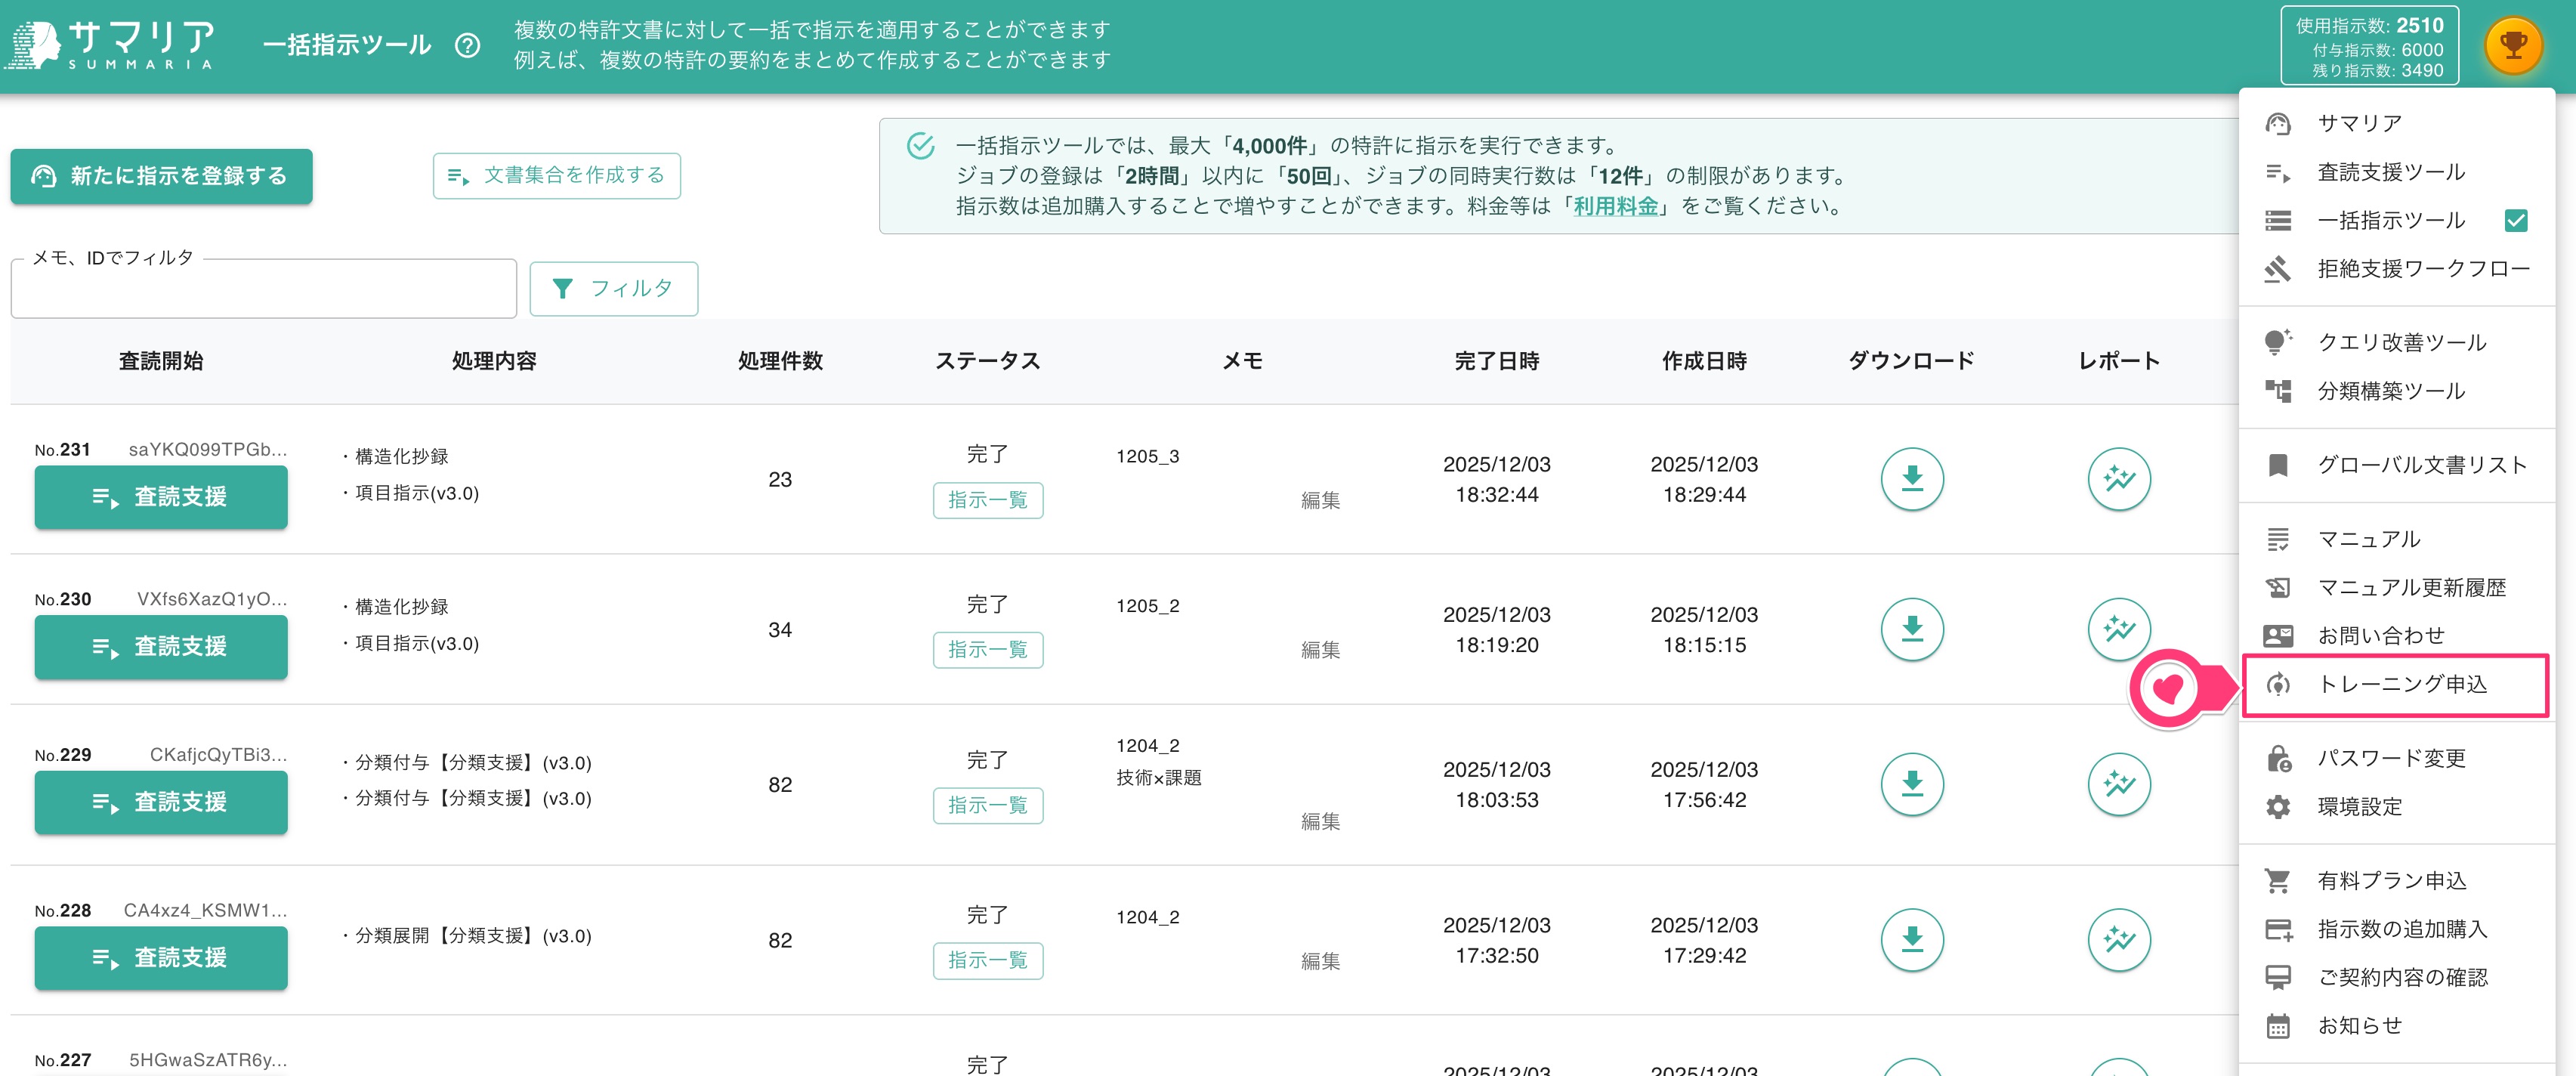Screen dimensions: 2576x1076
Task: Click job ID VXfs6XazQ1yO...
Action: [211, 599]
